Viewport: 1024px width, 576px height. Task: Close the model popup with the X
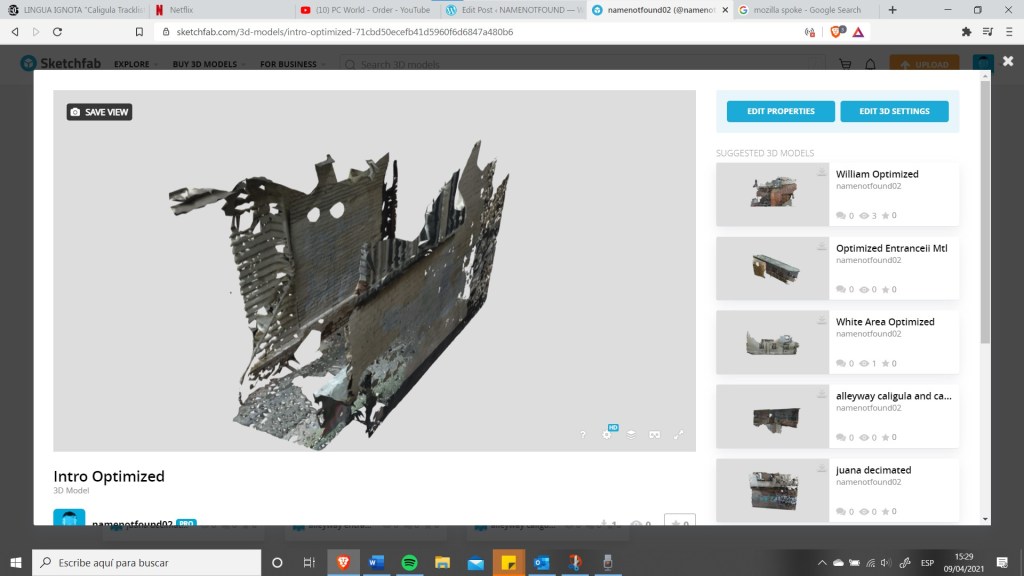1008,62
